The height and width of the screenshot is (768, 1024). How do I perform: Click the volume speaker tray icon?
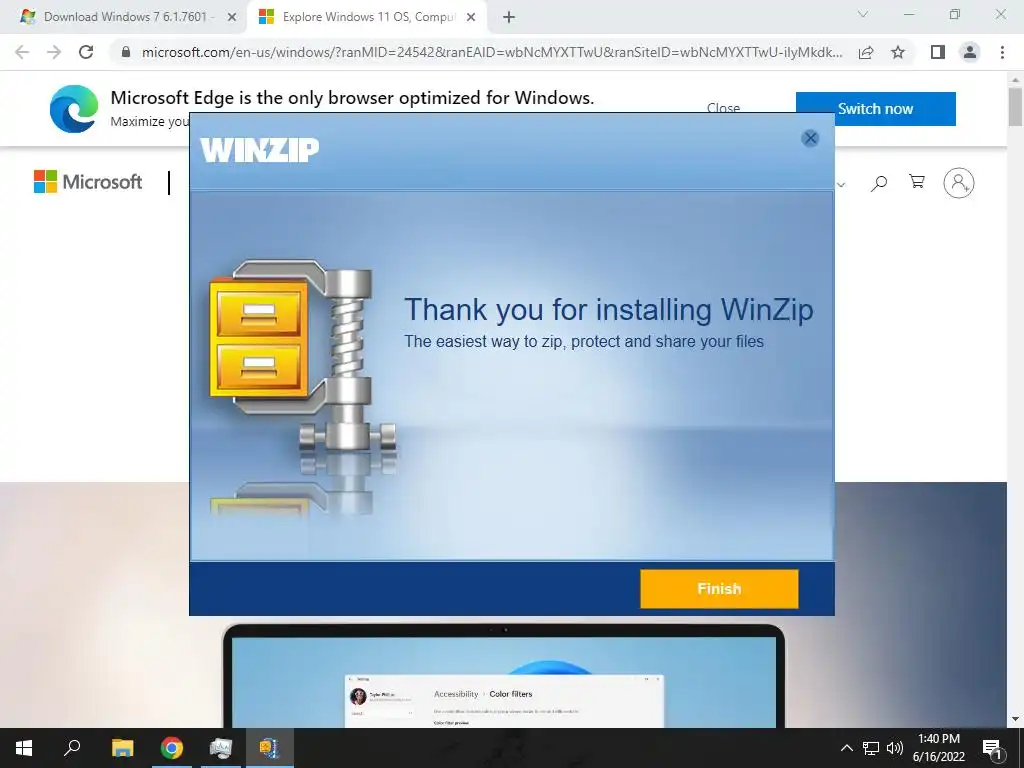pos(895,748)
